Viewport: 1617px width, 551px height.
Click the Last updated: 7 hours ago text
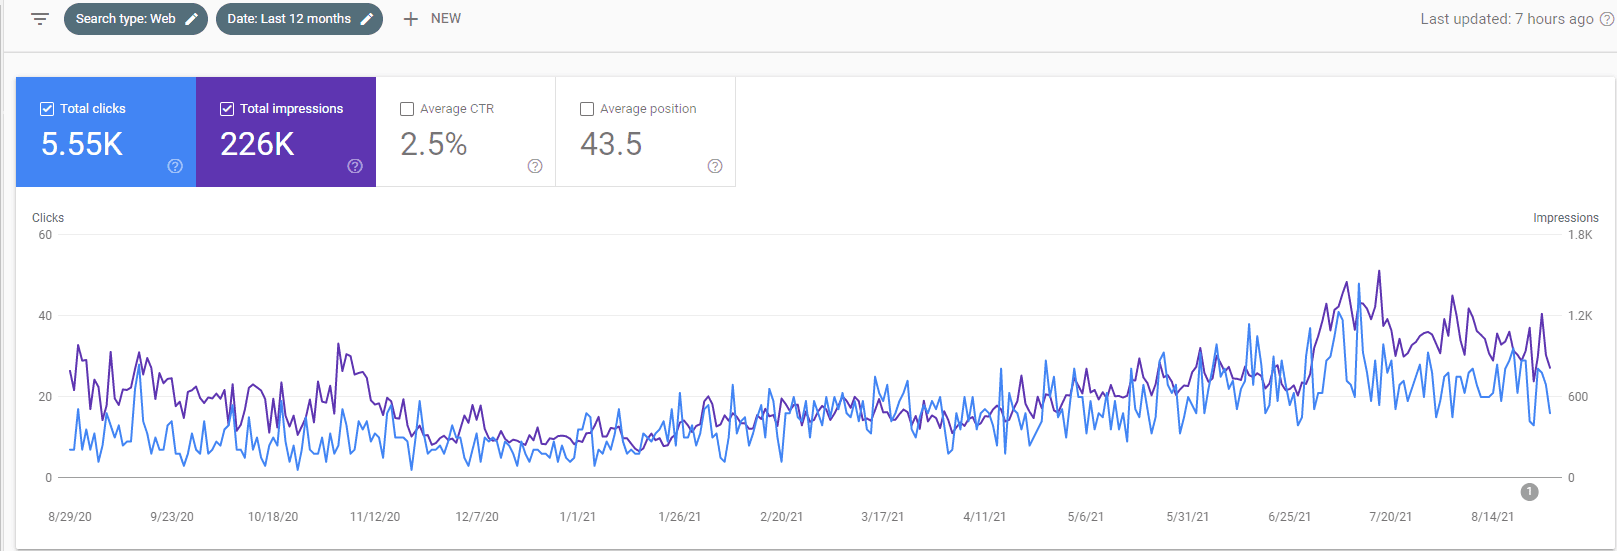click(x=1507, y=19)
